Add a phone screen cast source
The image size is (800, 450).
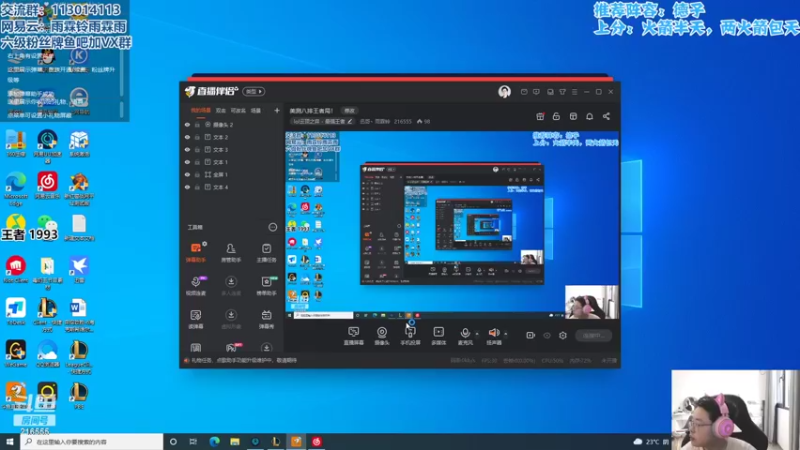tap(410, 336)
